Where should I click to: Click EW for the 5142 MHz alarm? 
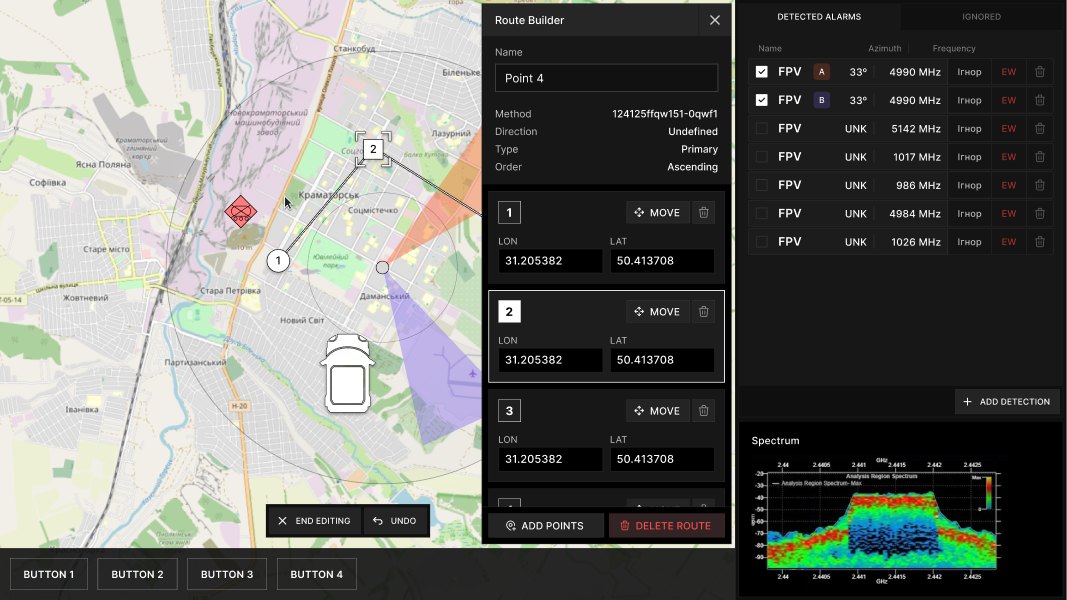click(1008, 128)
